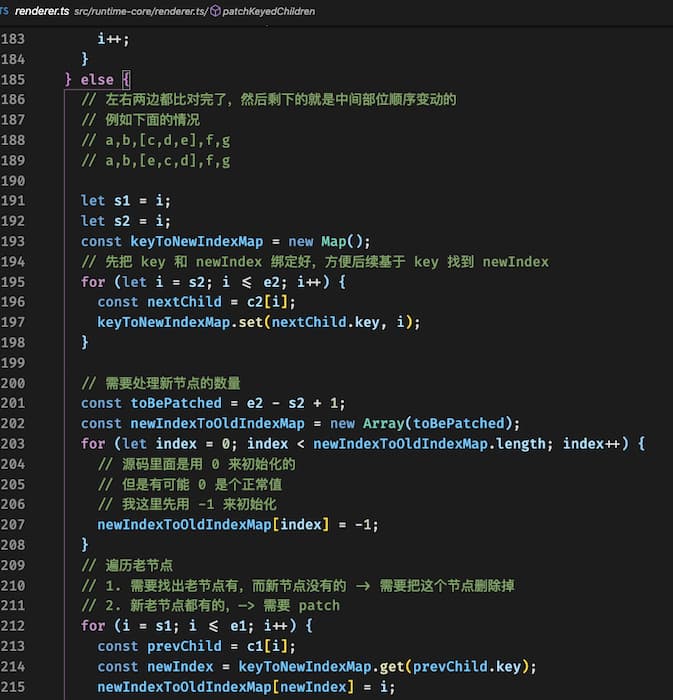Viewport: 673px width, 700px height.
Task: Click 'index++' in the for loop header
Action: pyautogui.click(x=591, y=444)
